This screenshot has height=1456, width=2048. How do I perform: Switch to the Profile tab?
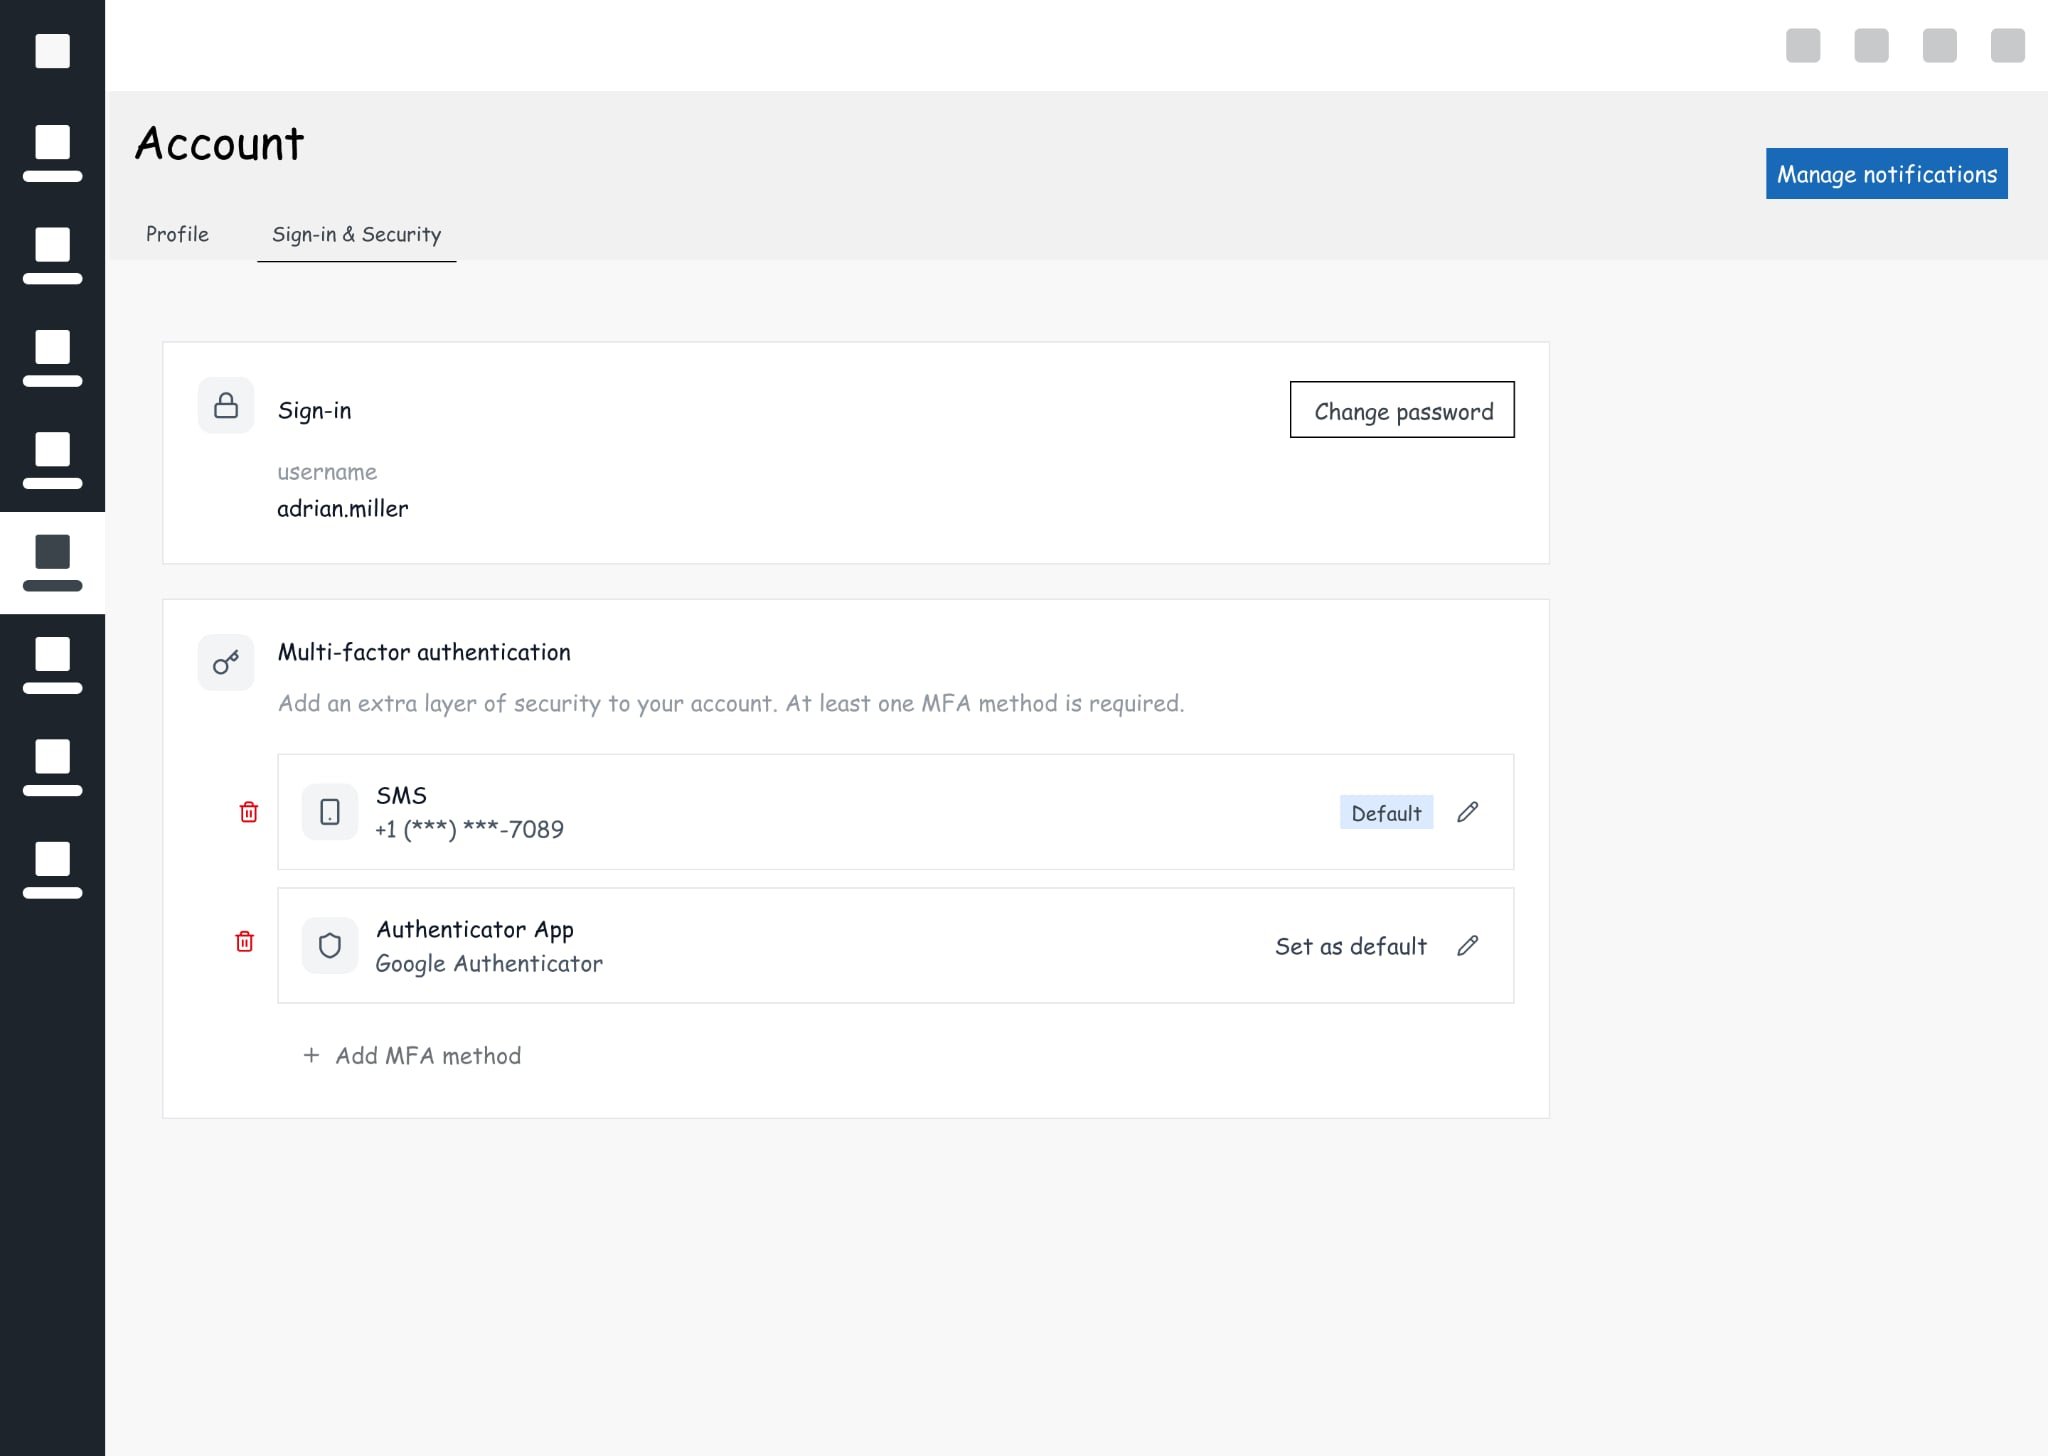[177, 234]
